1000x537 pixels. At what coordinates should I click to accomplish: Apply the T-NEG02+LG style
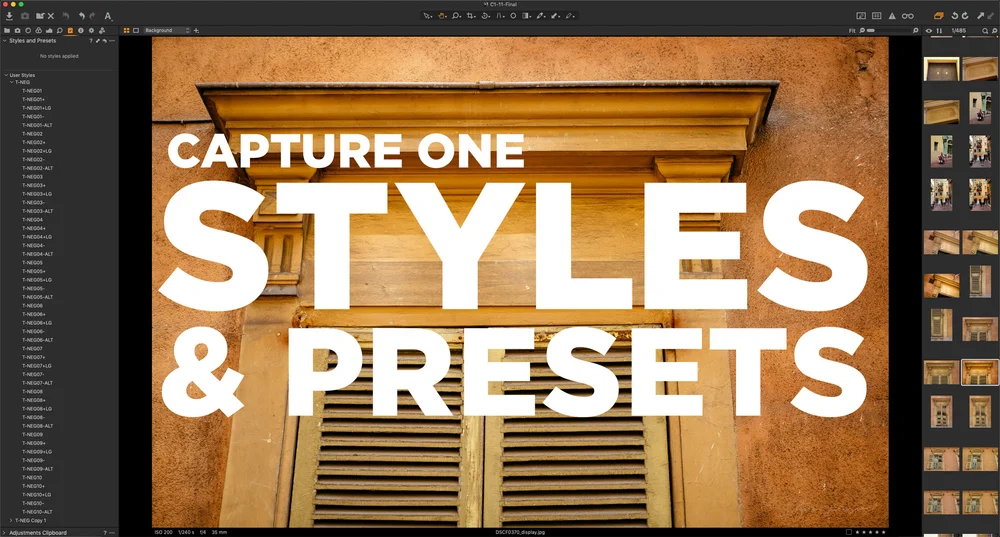tap(37, 151)
